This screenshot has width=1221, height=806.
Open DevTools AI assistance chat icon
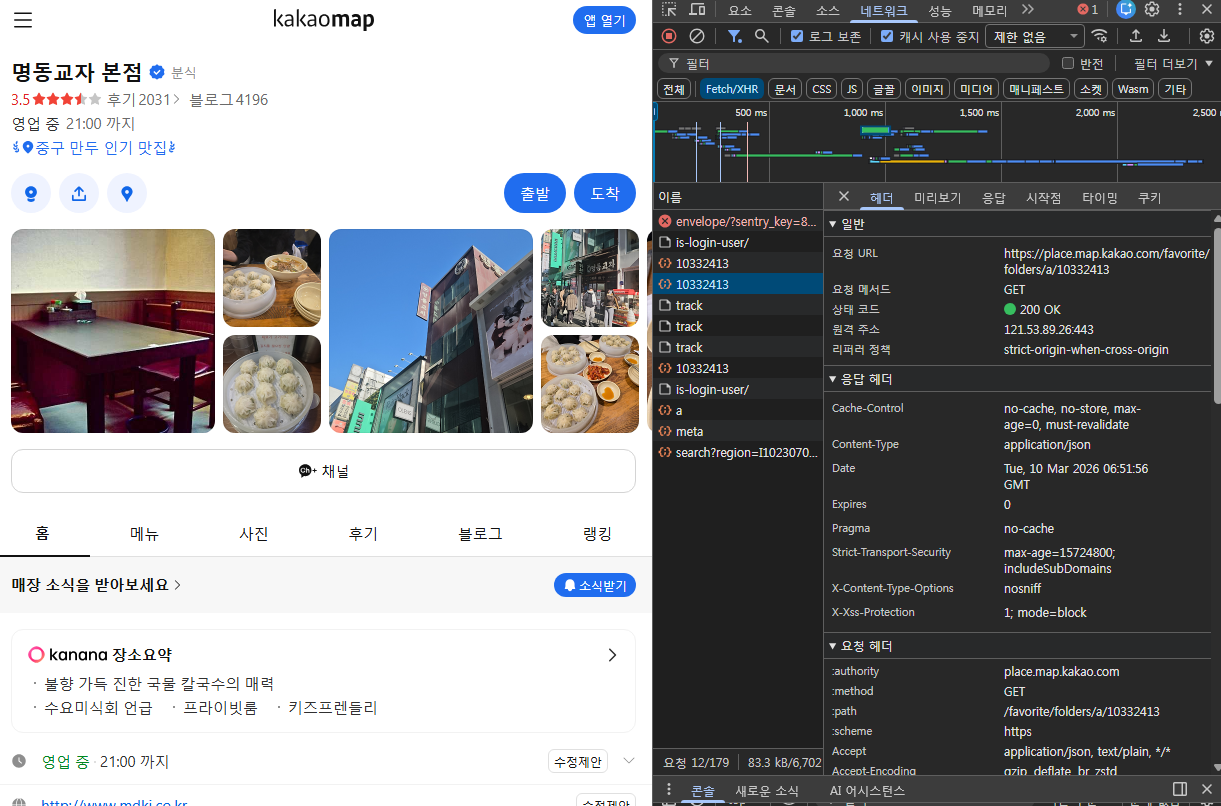[x=1126, y=10]
